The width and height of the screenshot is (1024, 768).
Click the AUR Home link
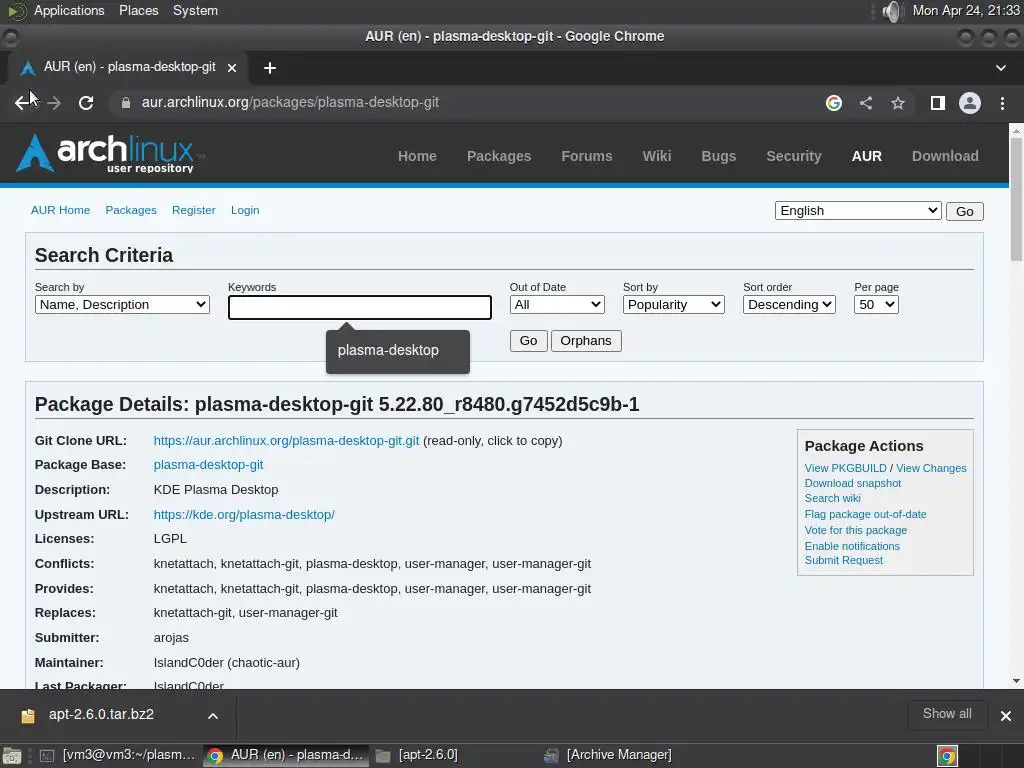coord(60,210)
